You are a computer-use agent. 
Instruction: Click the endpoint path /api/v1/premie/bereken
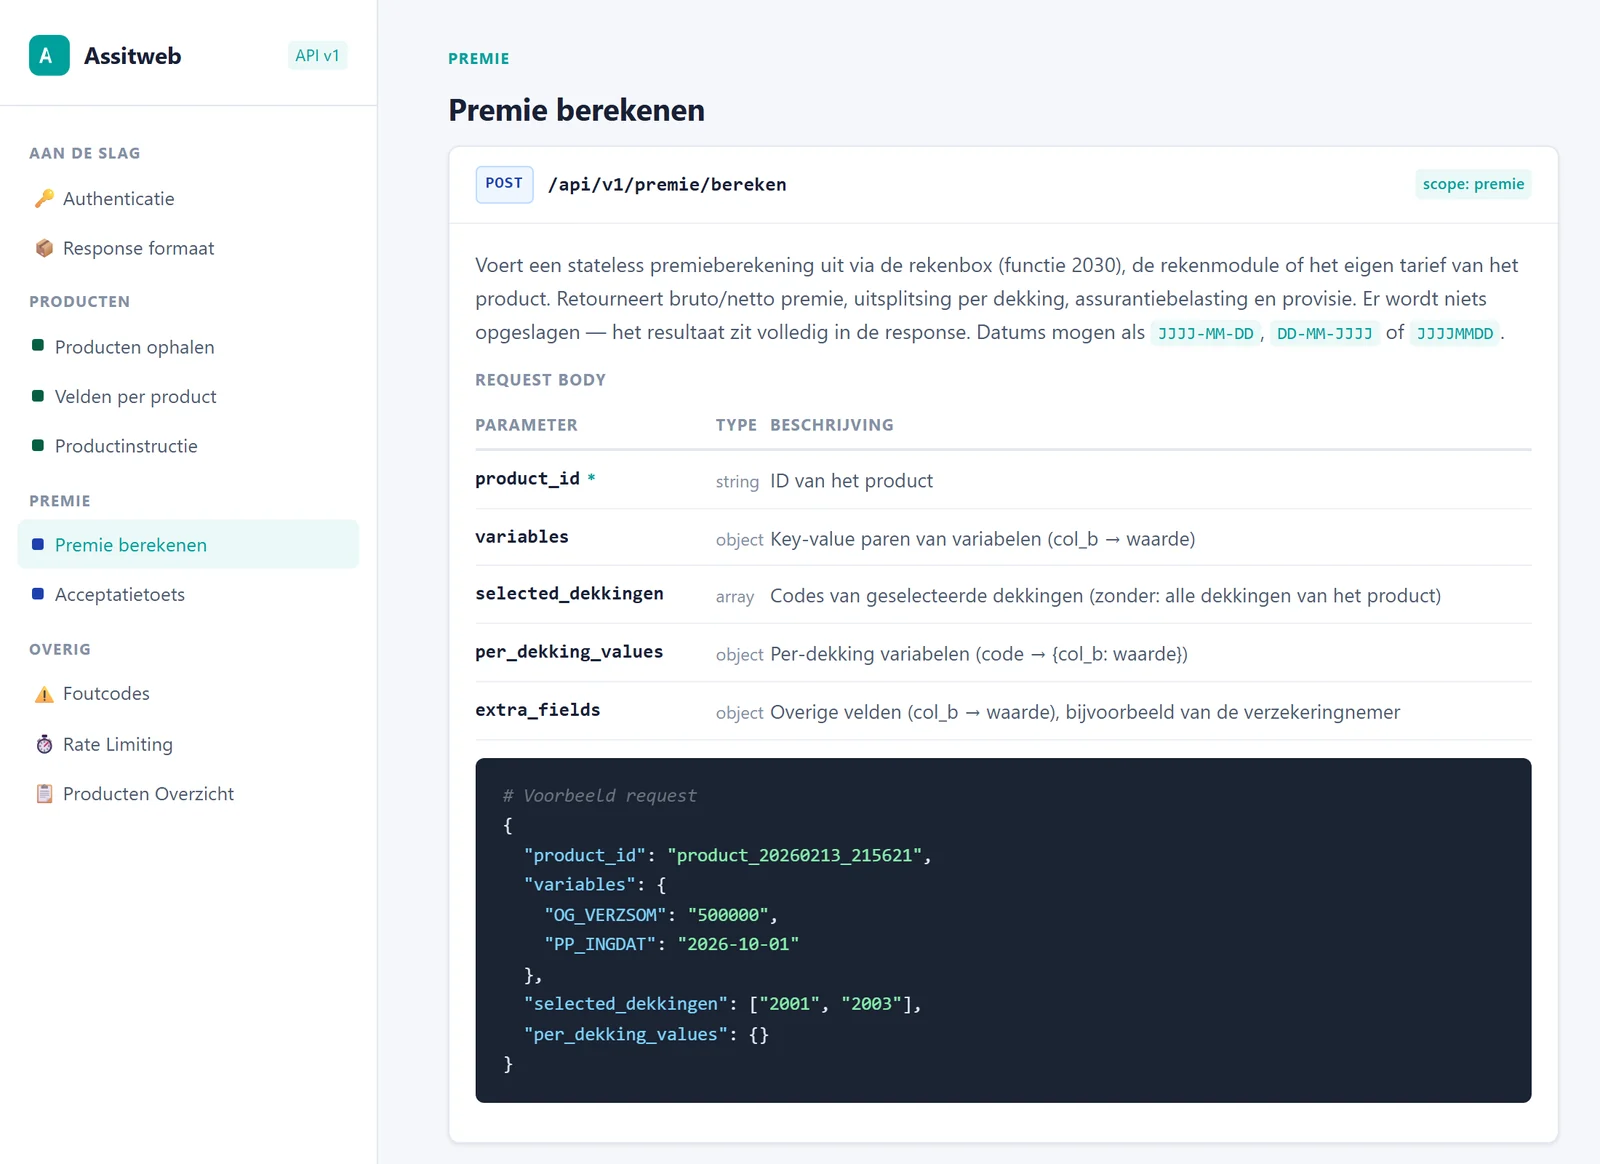(667, 185)
